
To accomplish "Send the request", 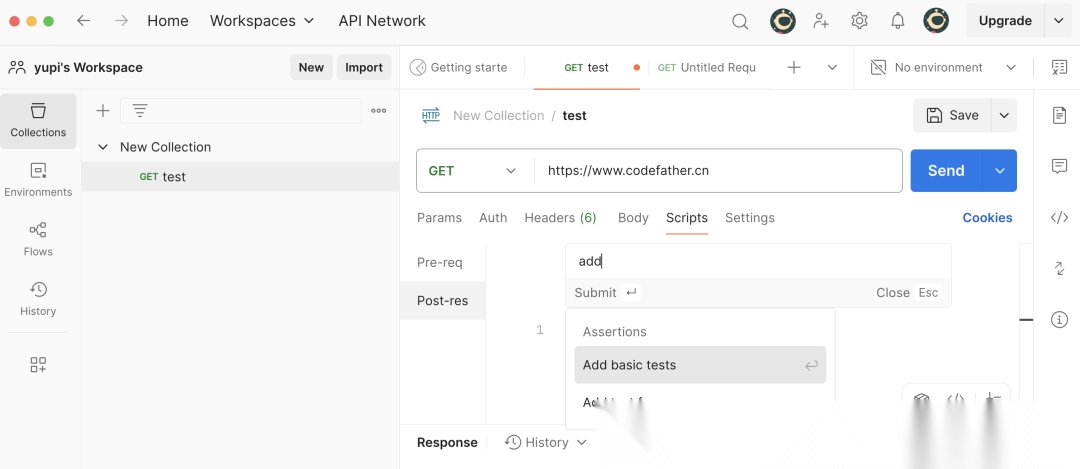I will coord(946,171).
